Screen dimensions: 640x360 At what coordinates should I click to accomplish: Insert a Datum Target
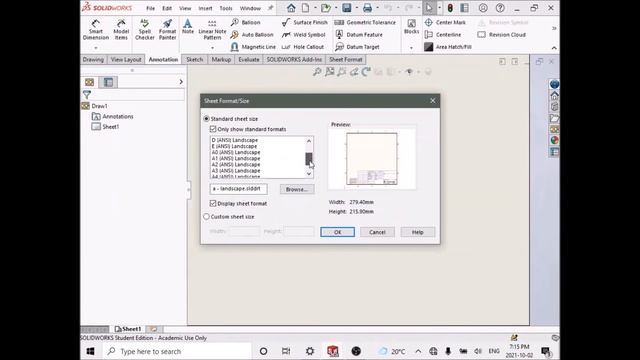(x=357, y=47)
